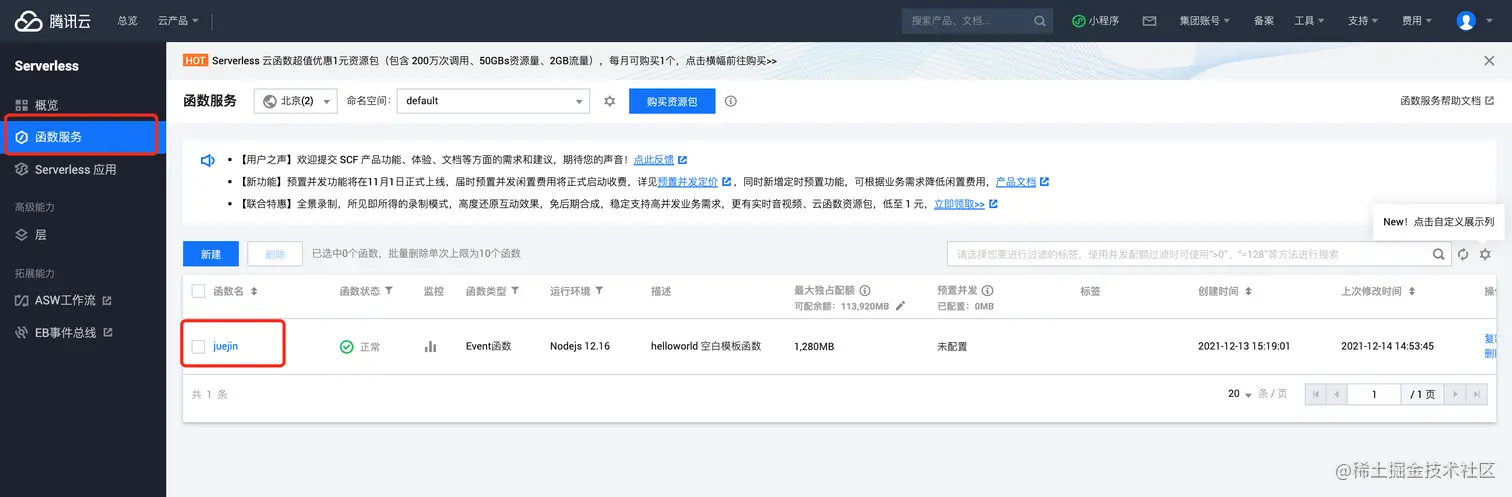Viewport: 1512px width, 497px height.
Task: Click the announcement speaker icon
Action: coord(208,160)
